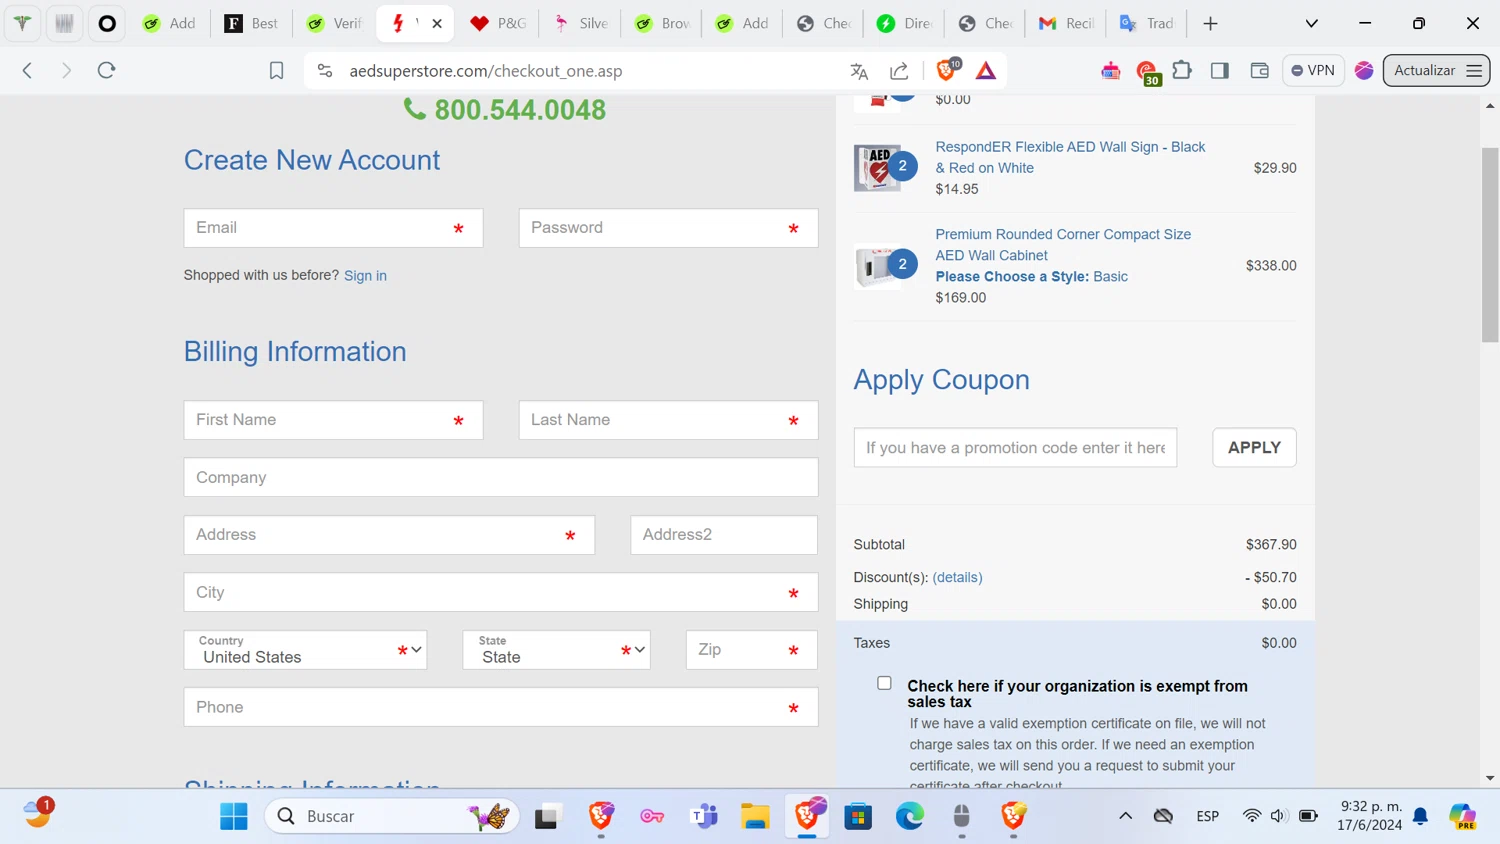Viewport: 1500px width, 844px height.
Task: Click the Brave Shields lion icon
Action: pyautogui.click(x=946, y=70)
